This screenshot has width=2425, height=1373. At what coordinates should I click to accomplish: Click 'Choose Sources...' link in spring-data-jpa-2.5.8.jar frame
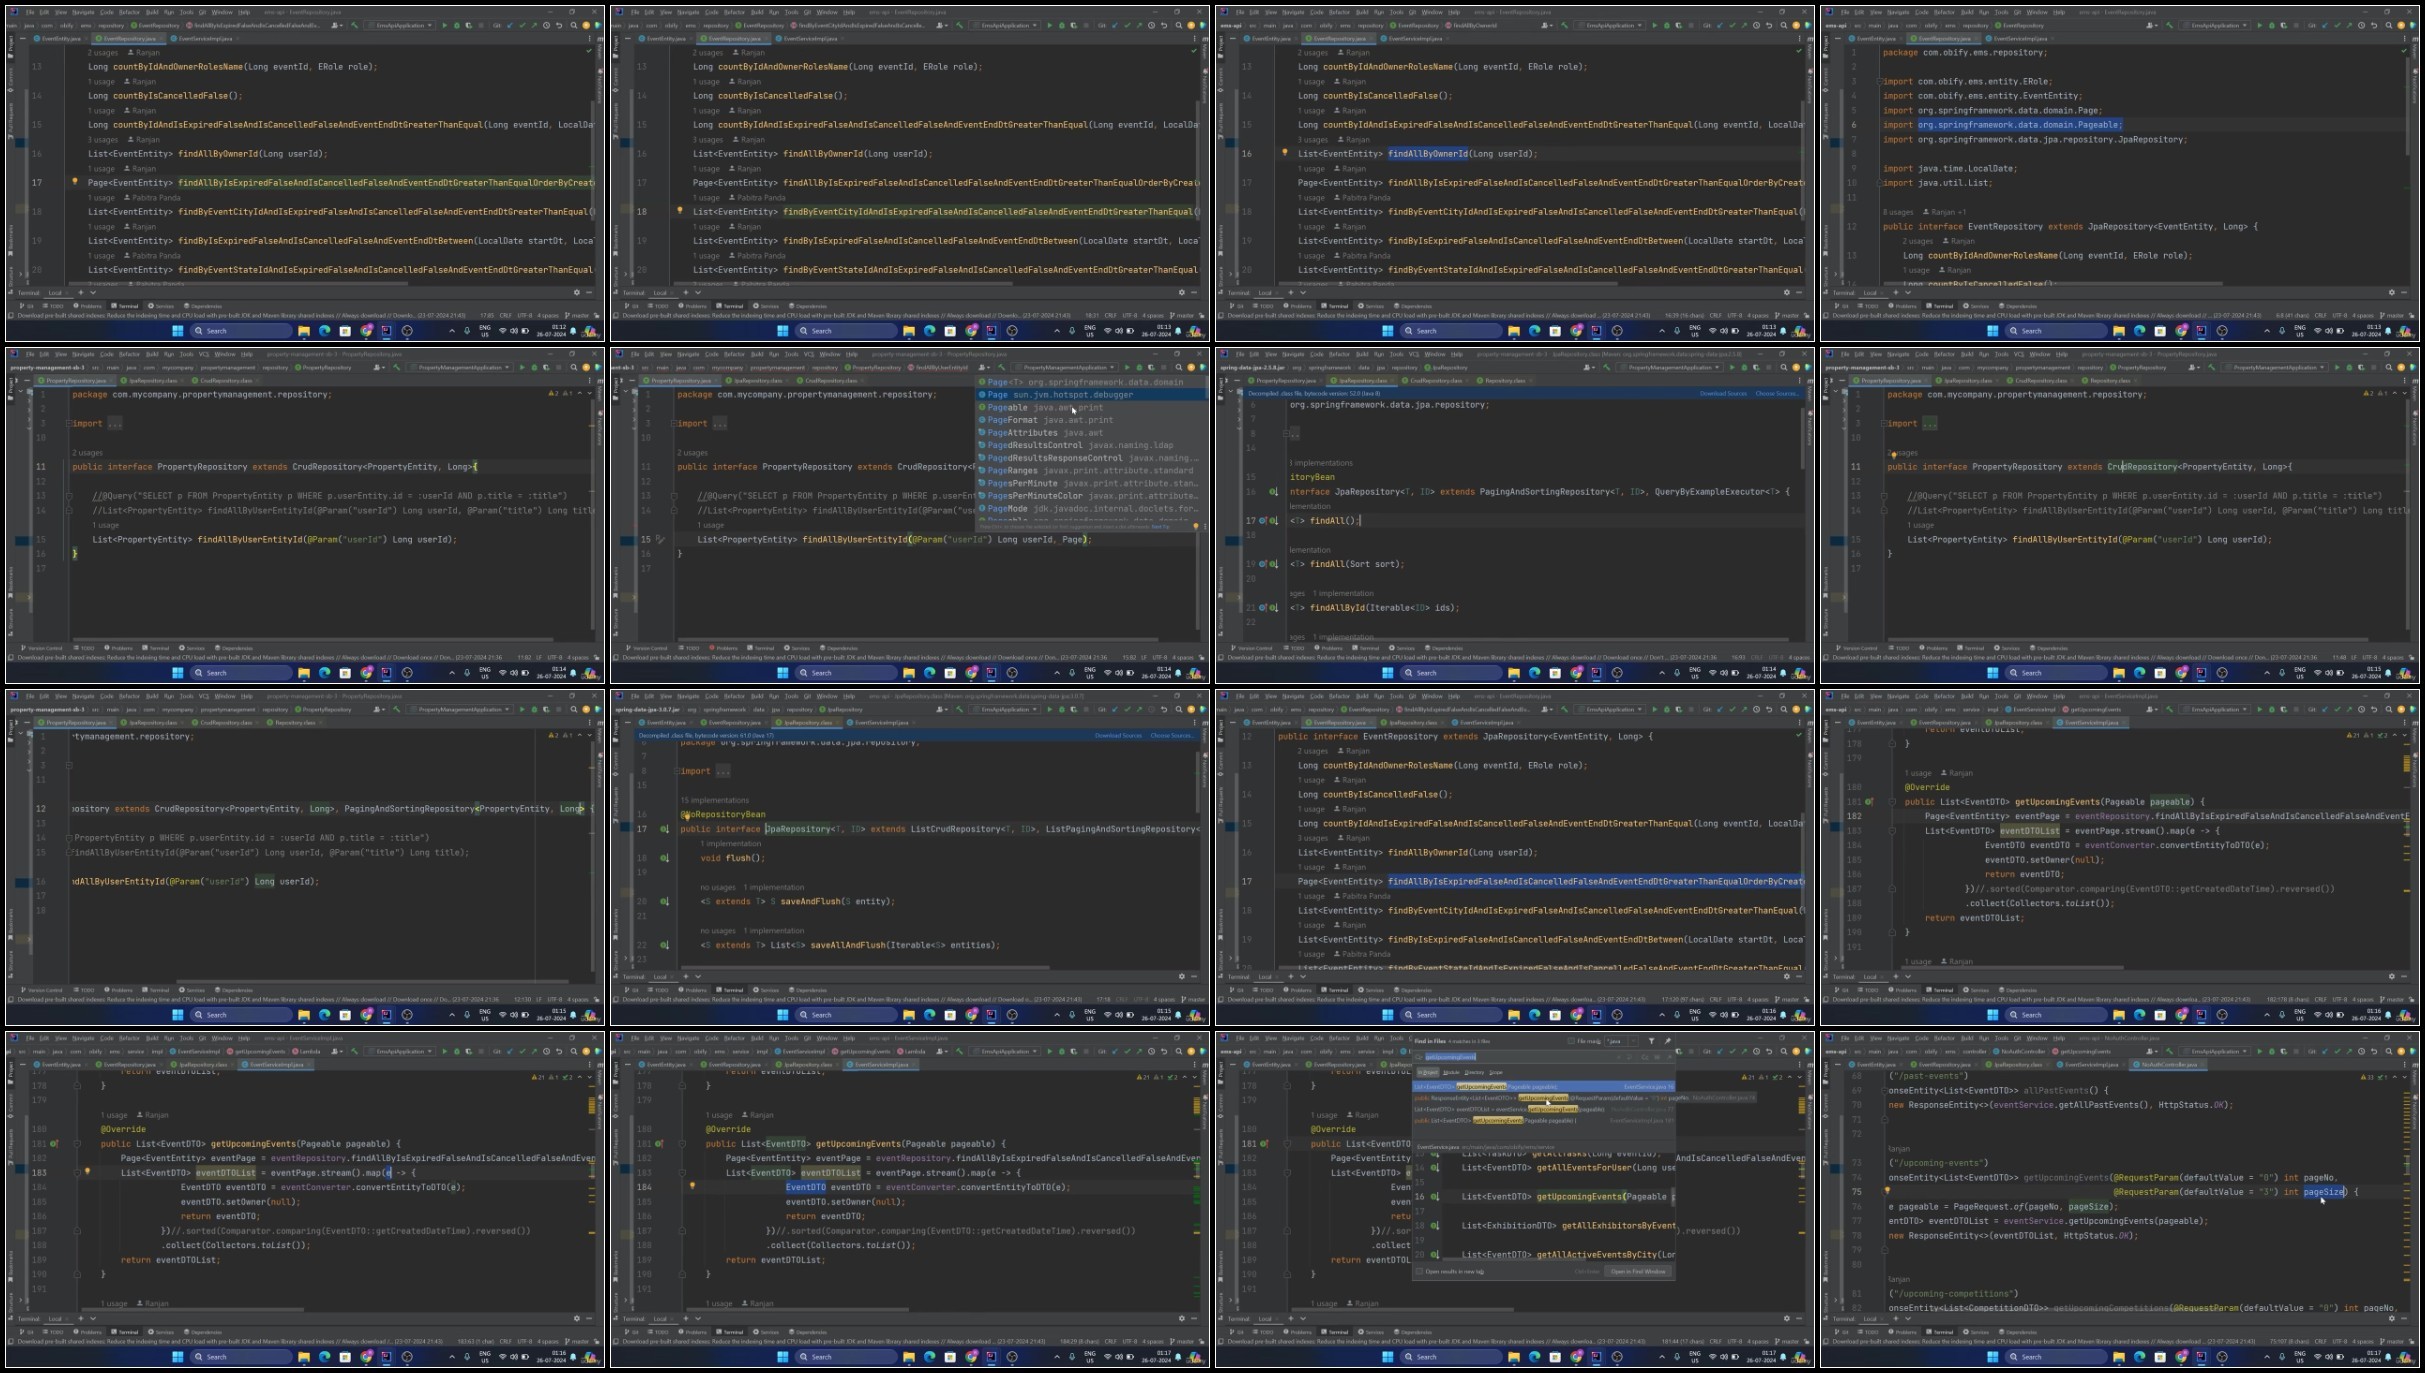click(x=1776, y=393)
